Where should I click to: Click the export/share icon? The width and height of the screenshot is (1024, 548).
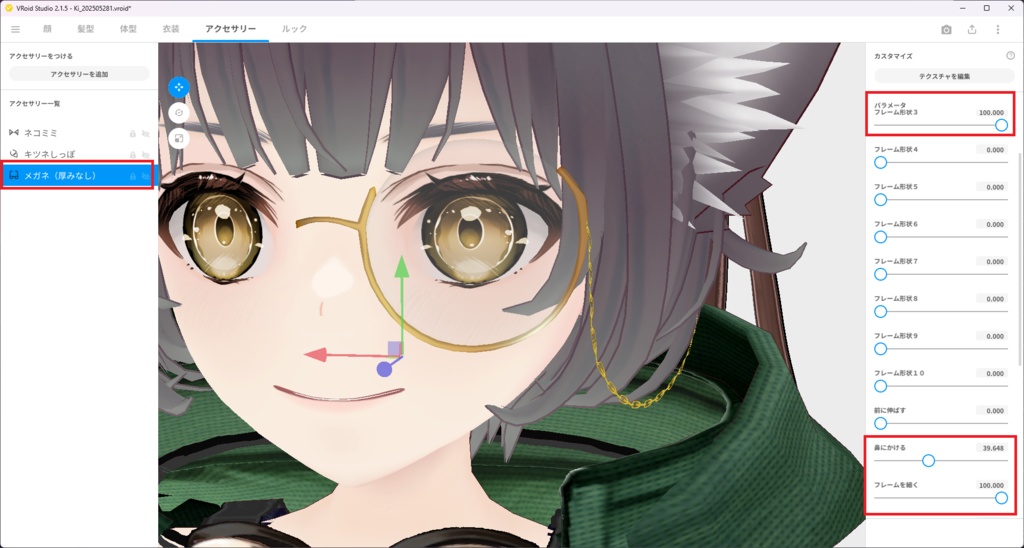coord(972,29)
